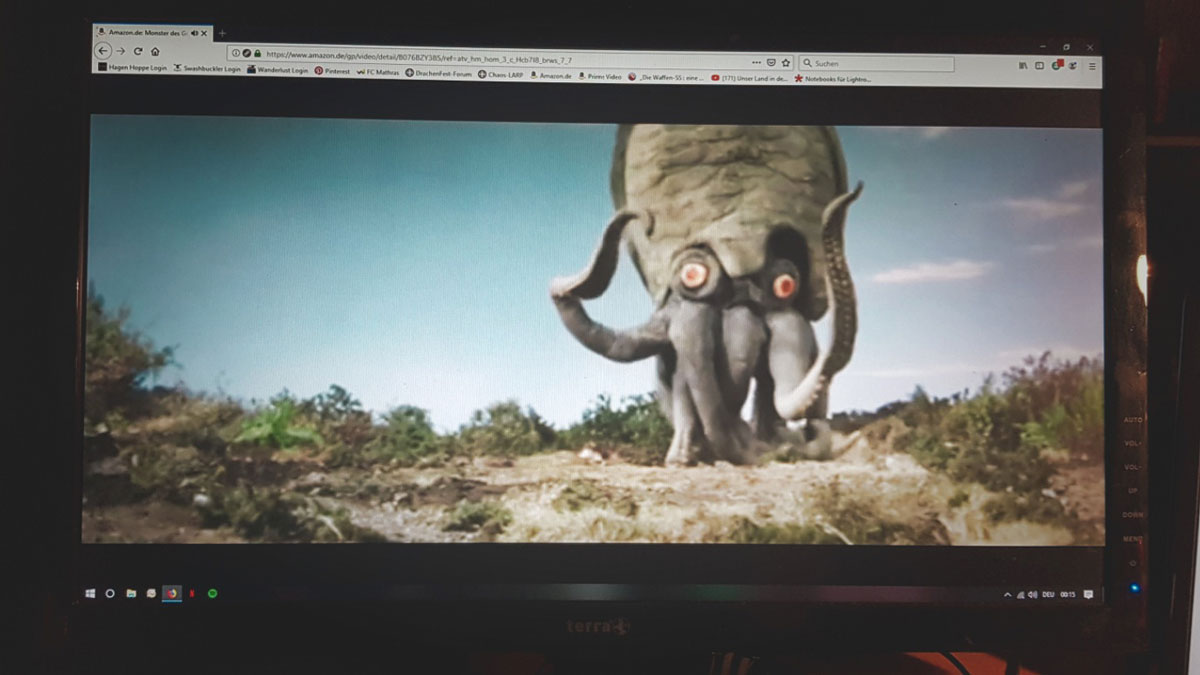Show the sidebar panel
Viewport: 1200px width, 675px height.
pyautogui.click(x=1039, y=65)
